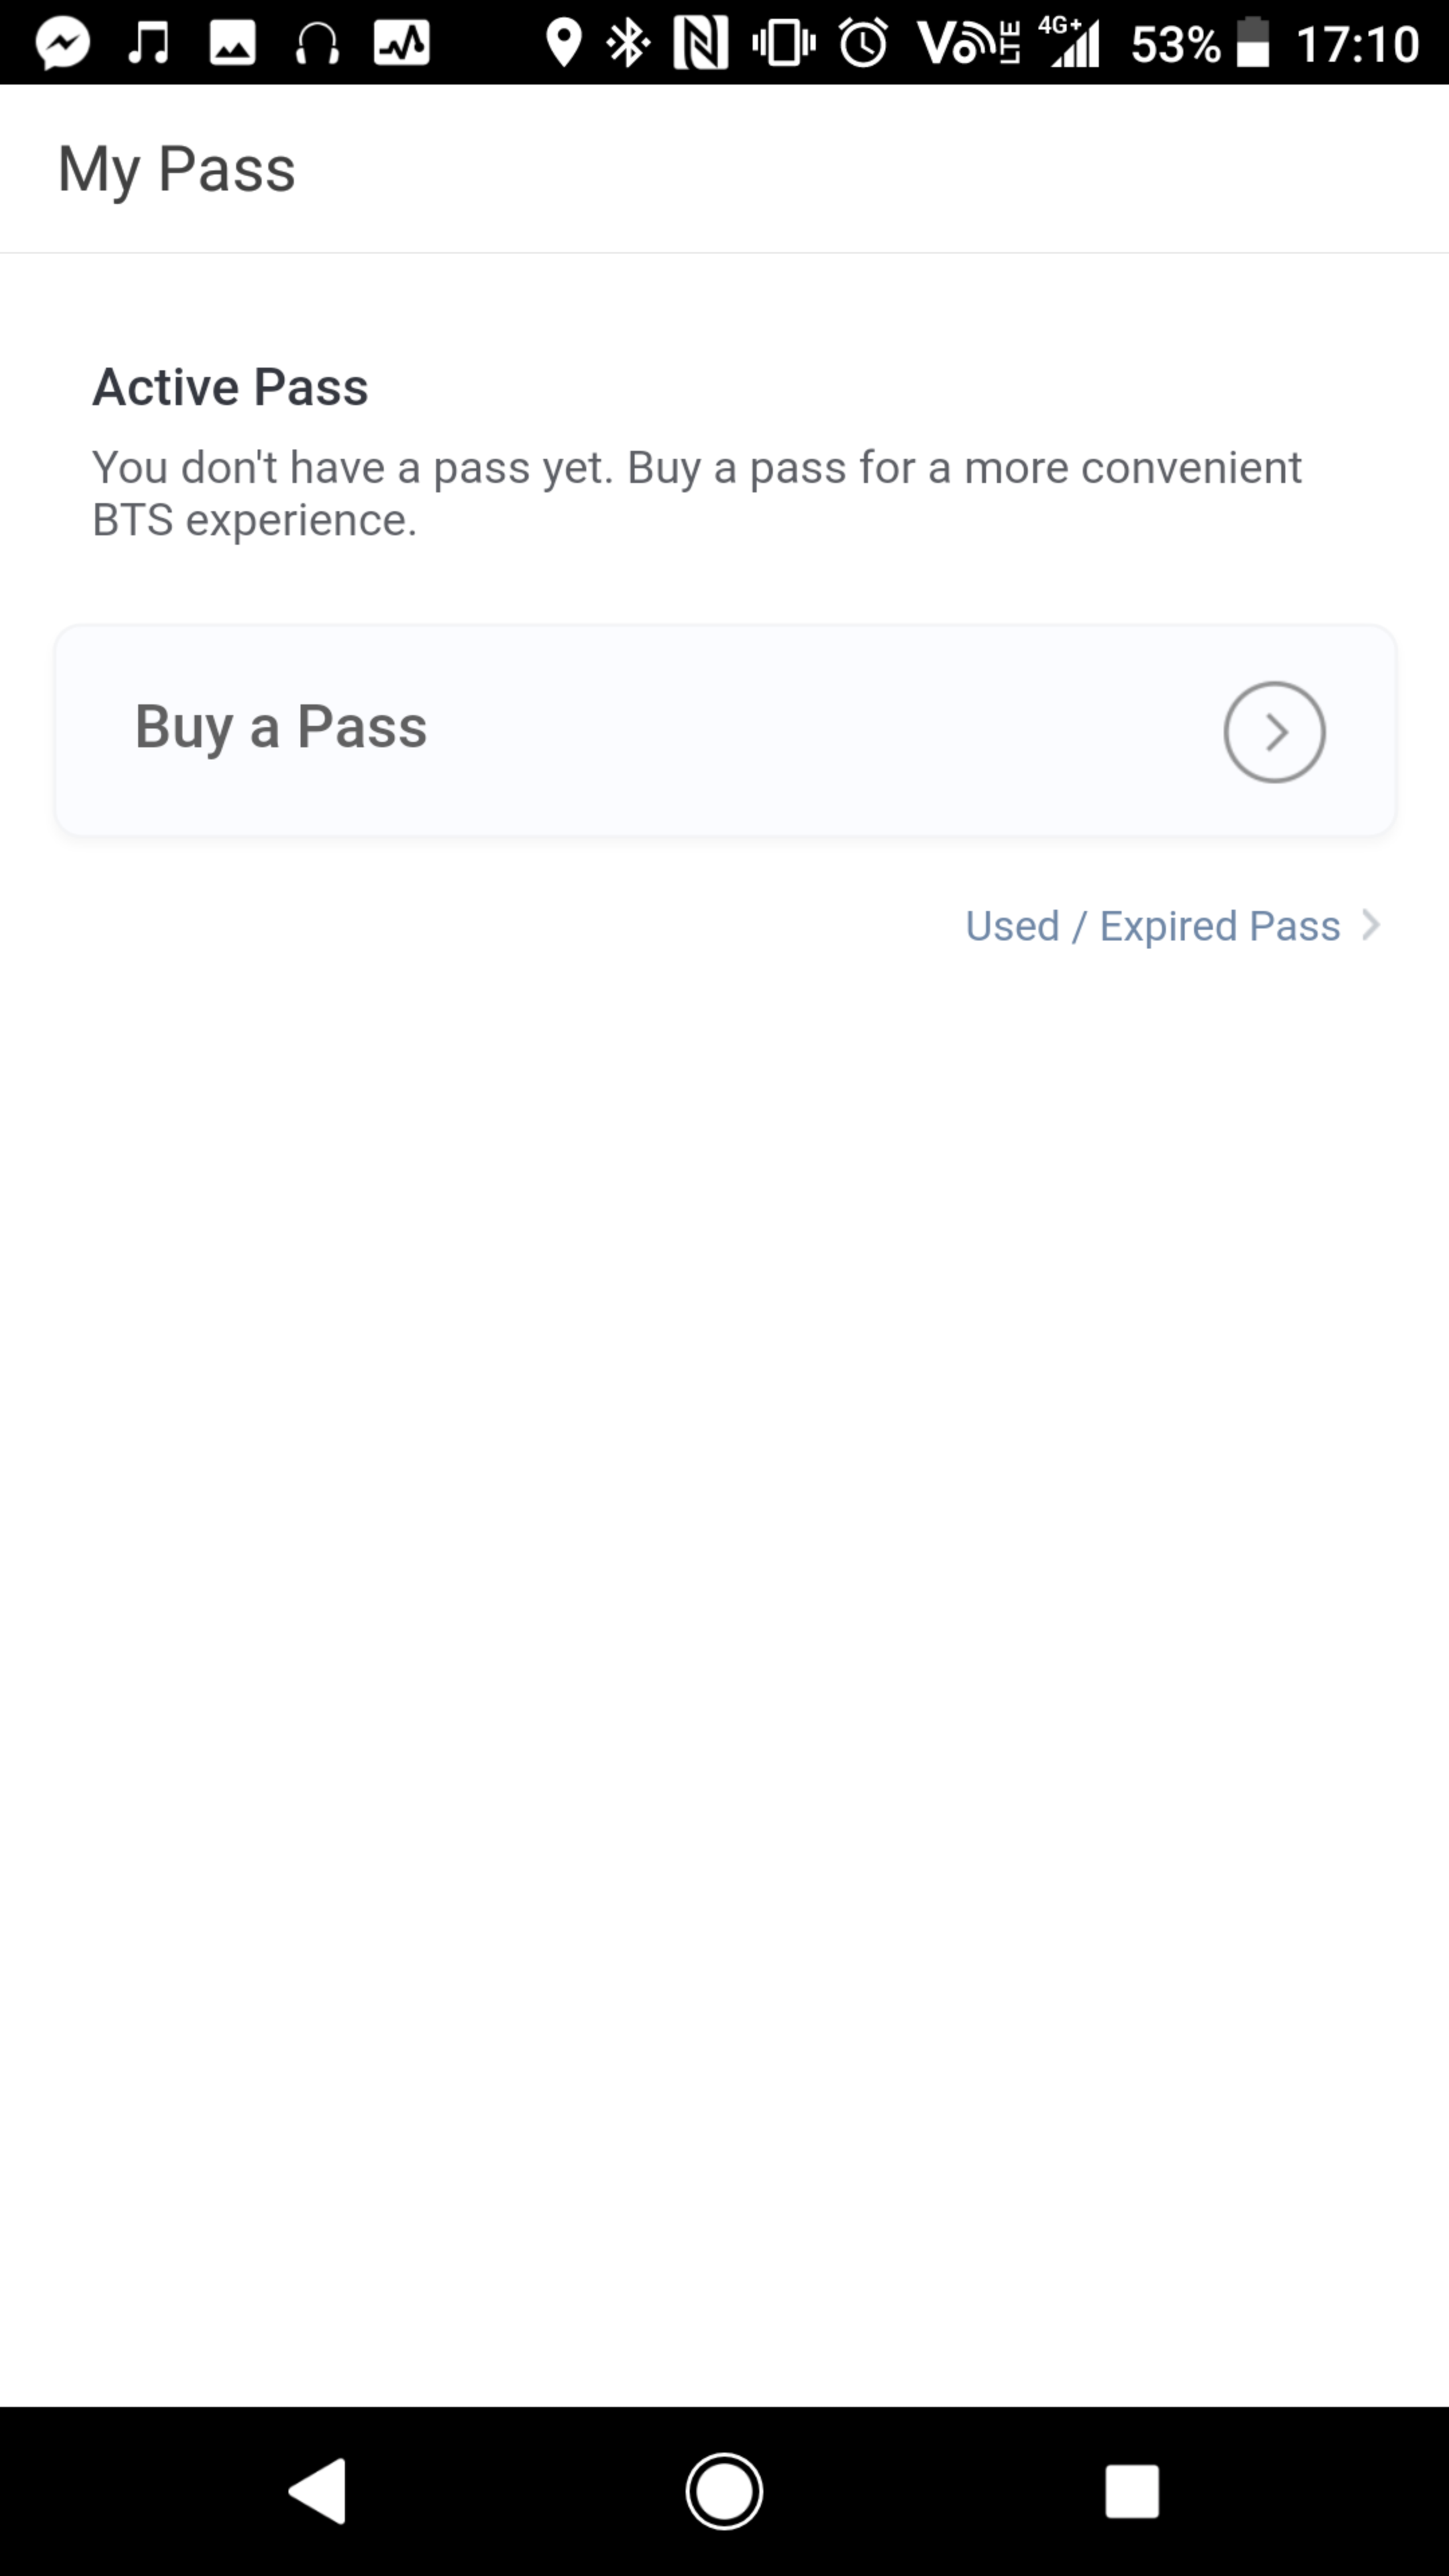
Task: Tap the headphones status icon
Action: (317, 44)
